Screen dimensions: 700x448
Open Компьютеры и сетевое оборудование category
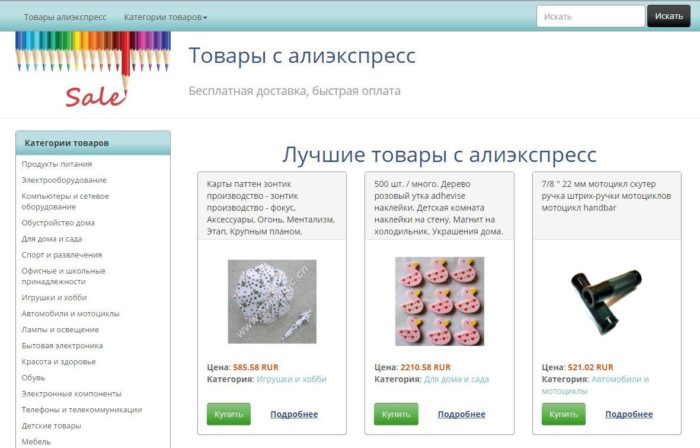click(65, 201)
